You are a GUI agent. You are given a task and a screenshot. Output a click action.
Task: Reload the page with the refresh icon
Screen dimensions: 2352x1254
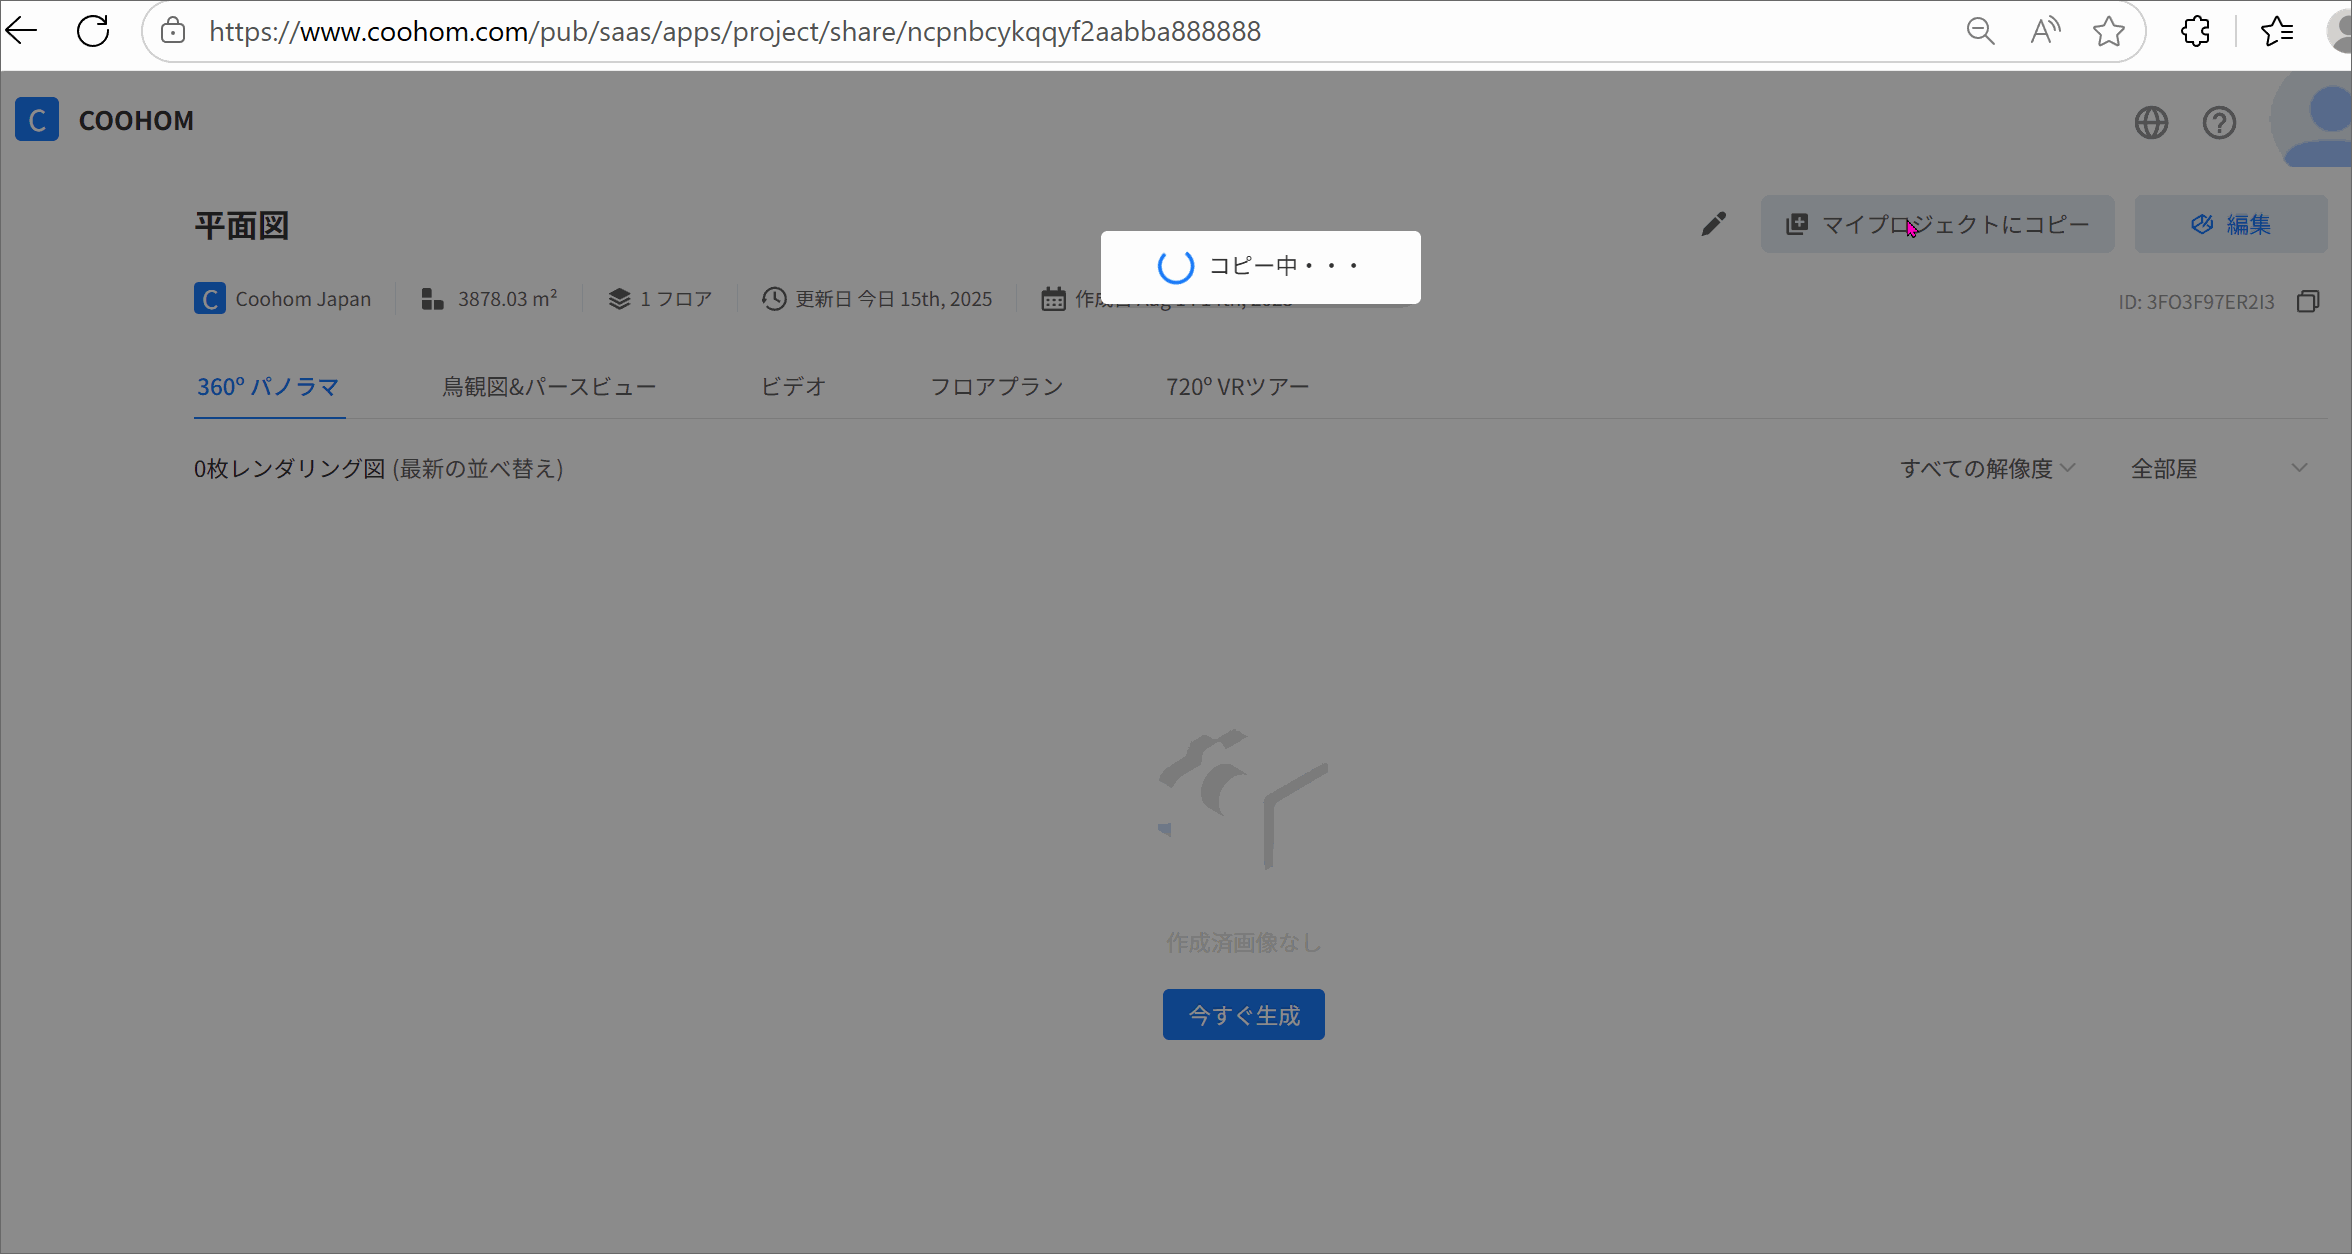93,31
